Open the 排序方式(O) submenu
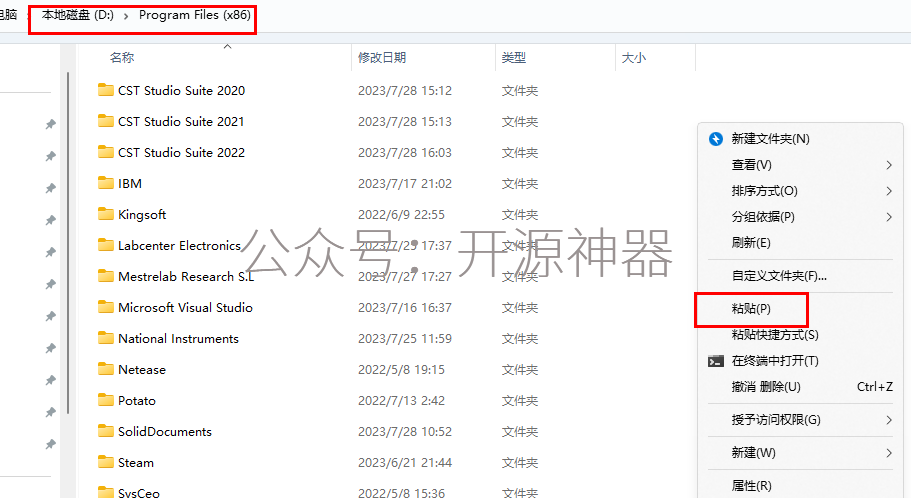This screenshot has width=911, height=498. tap(800, 191)
